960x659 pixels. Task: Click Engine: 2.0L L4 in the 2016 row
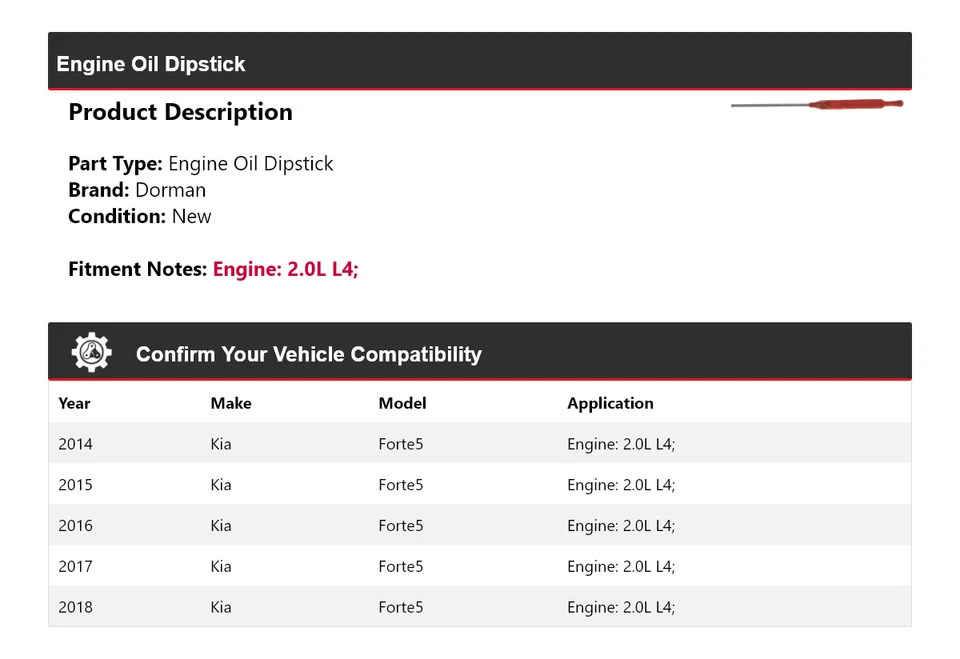[620, 525]
